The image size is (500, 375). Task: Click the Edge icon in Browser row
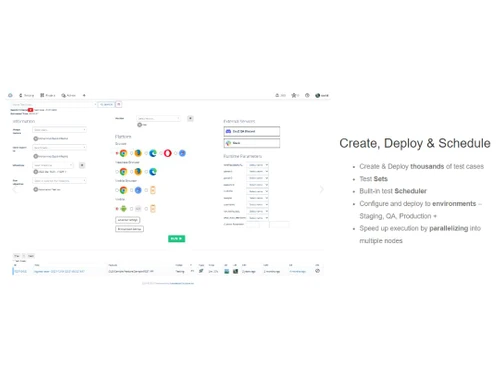[153, 153]
